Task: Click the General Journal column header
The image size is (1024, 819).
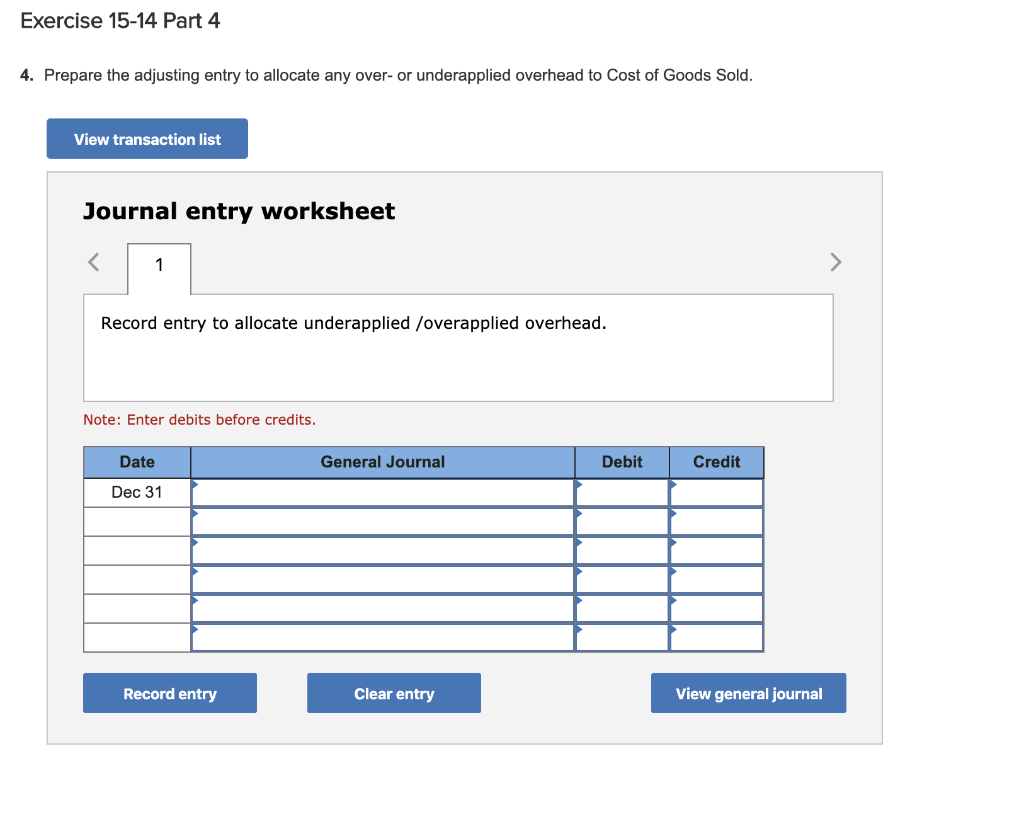Action: 383,462
